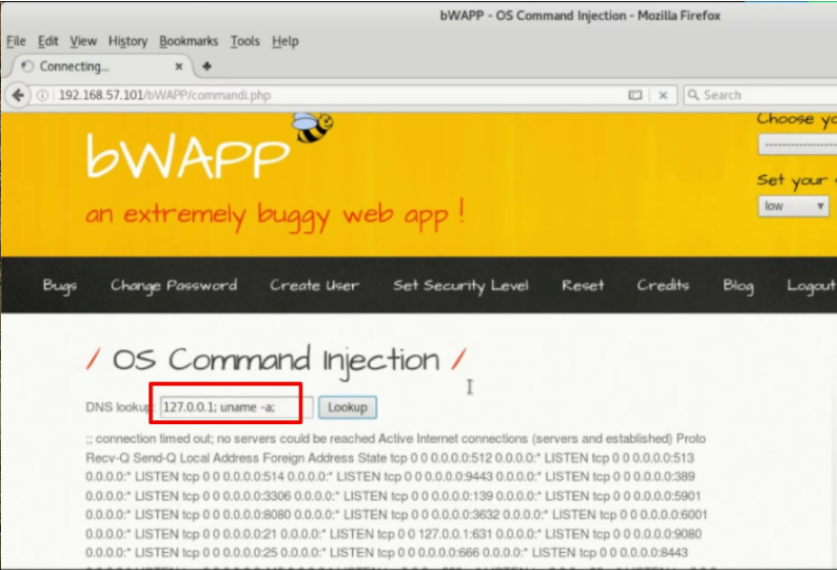The image size is (837, 570).
Task: Open the Change Password link
Action: tap(174, 286)
